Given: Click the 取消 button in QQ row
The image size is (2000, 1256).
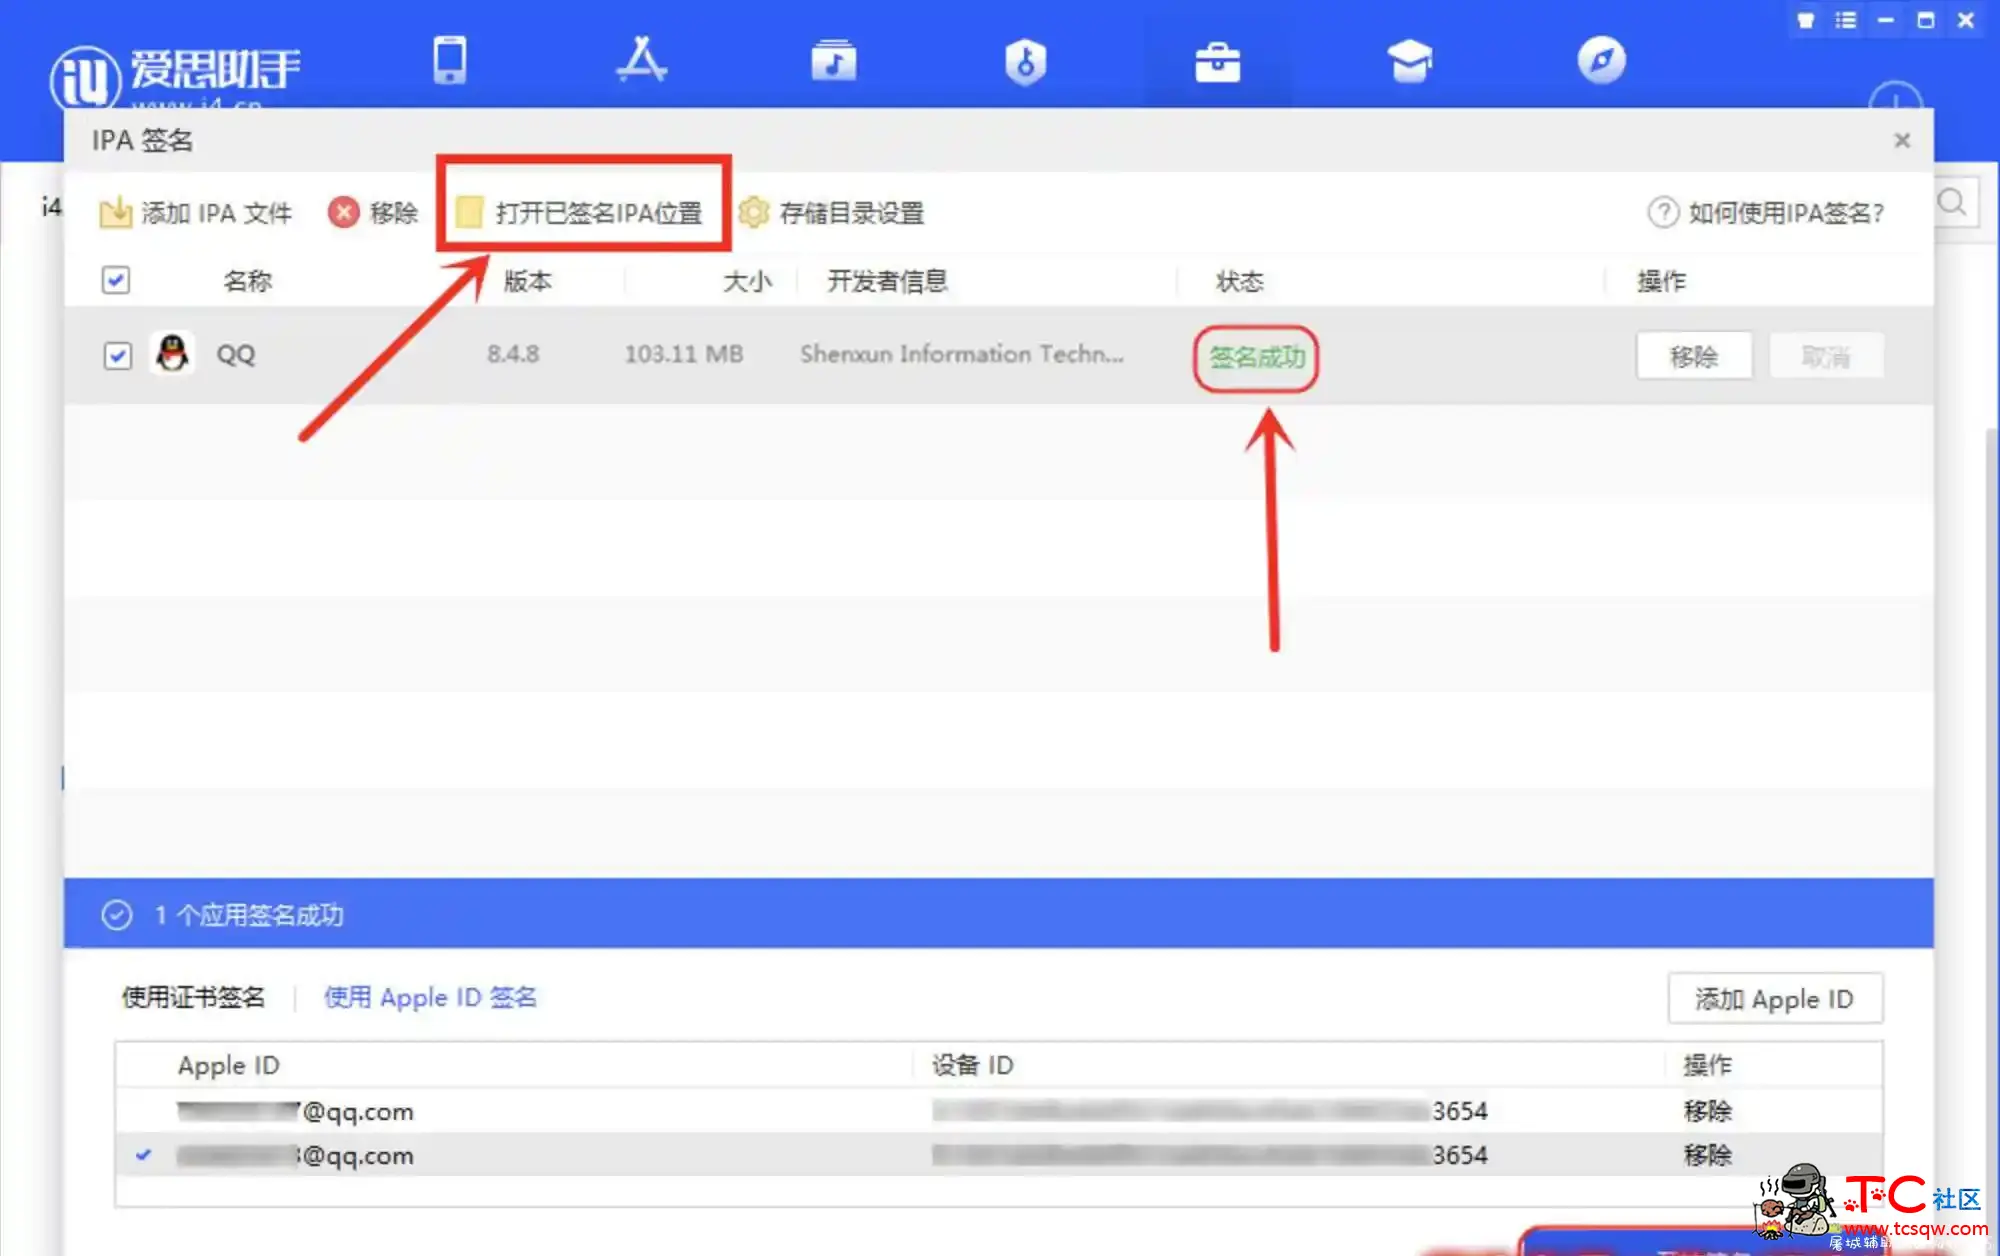Looking at the screenshot, I should click(1826, 357).
